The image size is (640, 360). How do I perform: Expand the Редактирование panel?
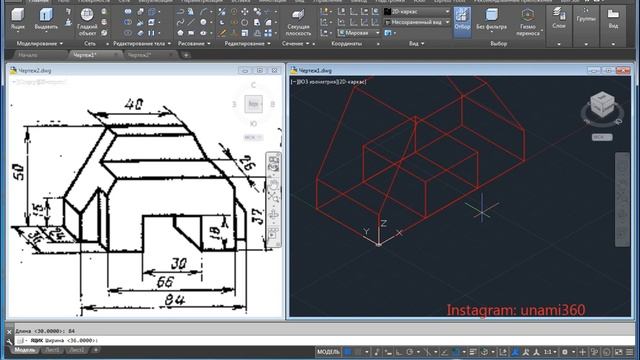(x=247, y=43)
